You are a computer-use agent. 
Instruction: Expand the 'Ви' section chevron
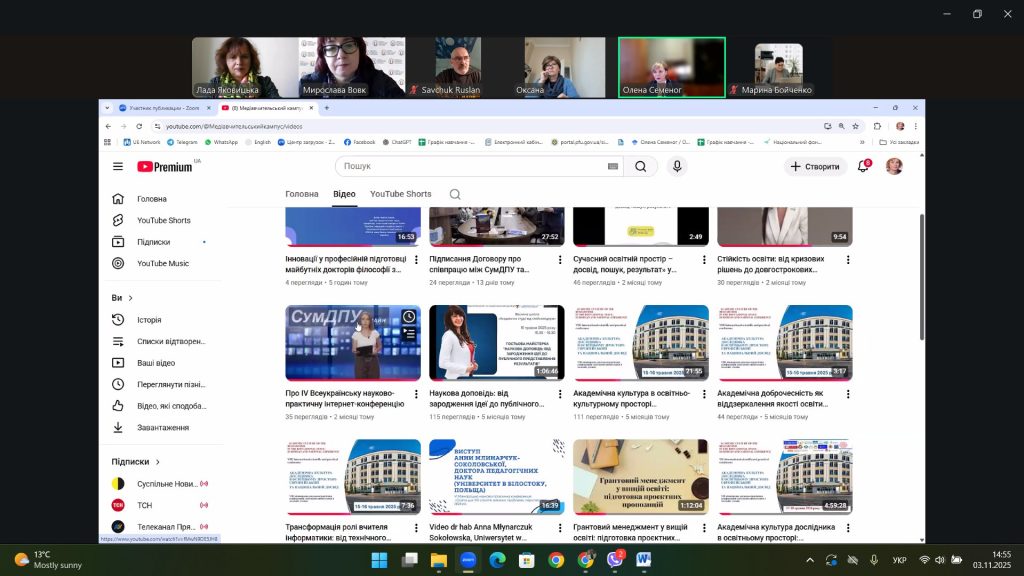(130, 298)
